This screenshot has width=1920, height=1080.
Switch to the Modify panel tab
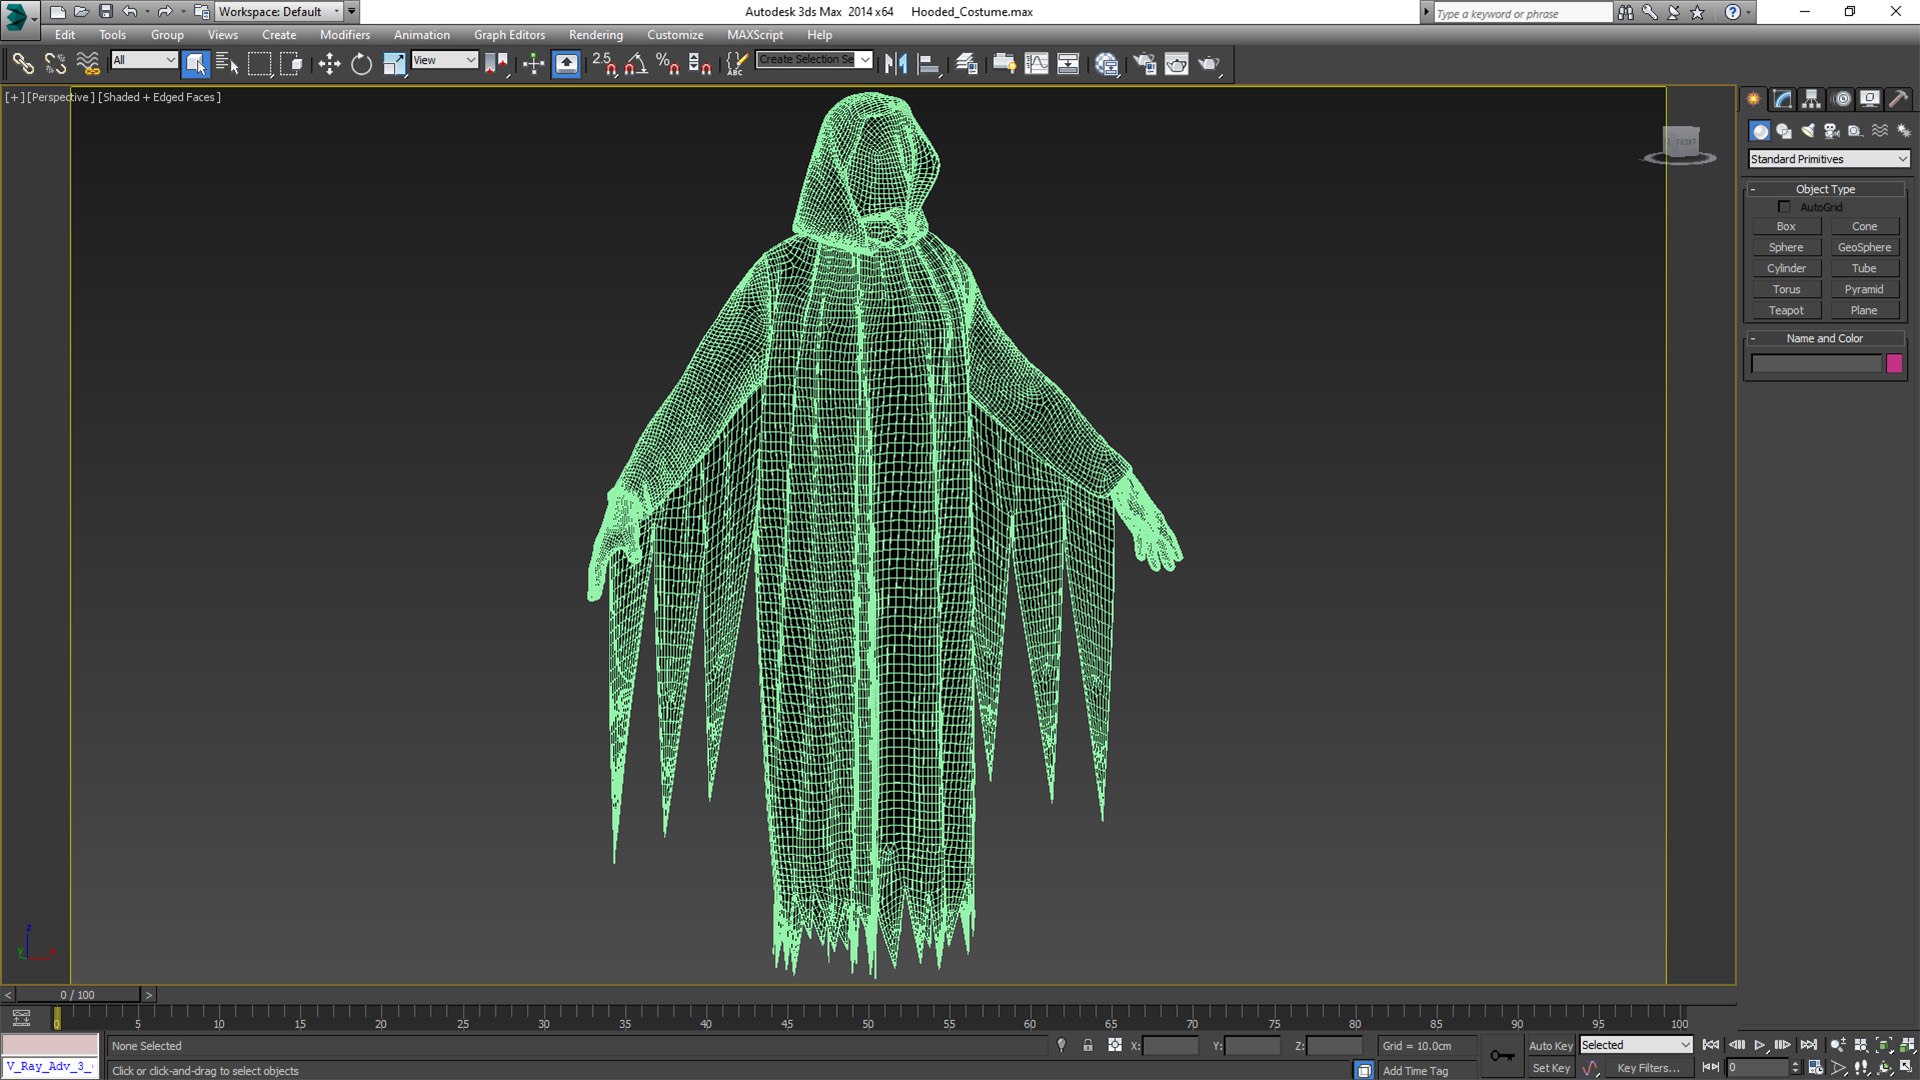[1783, 99]
